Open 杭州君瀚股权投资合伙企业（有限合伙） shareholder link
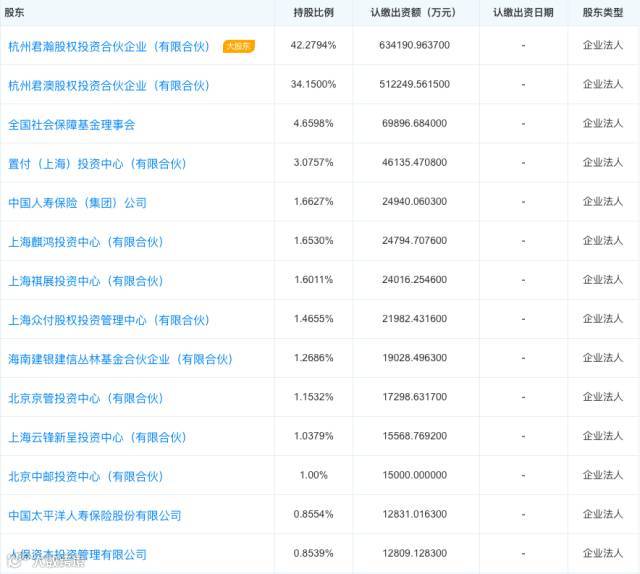This screenshot has height=574, width=640. (x=109, y=47)
